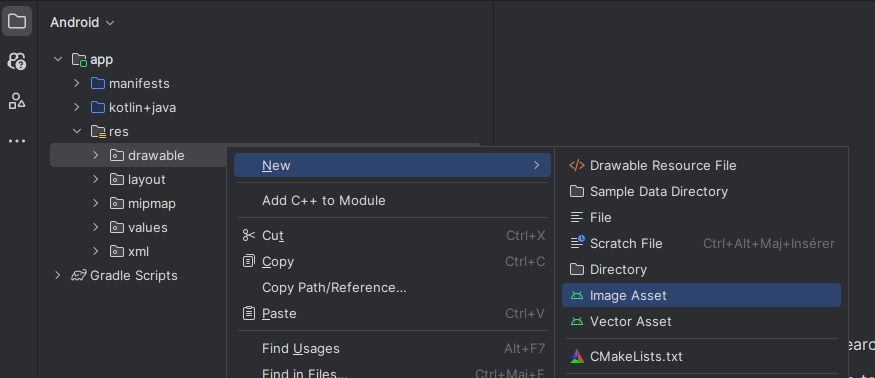Choose Drawable Resource File option
875x378 pixels.
(701, 165)
